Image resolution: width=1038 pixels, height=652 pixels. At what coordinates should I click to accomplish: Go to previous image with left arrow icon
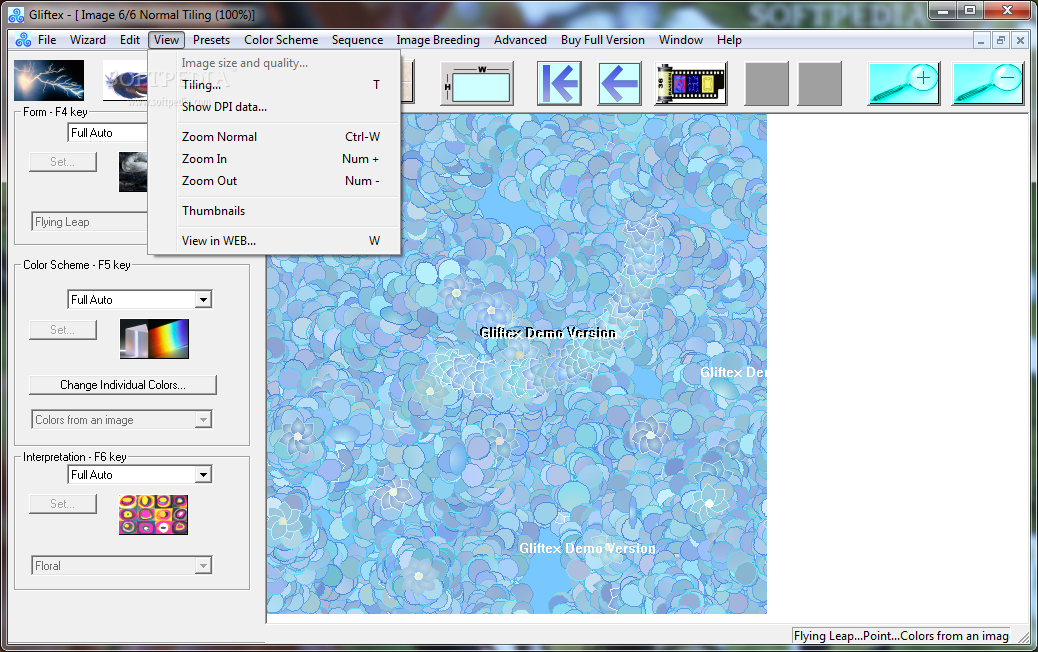click(620, 83)
